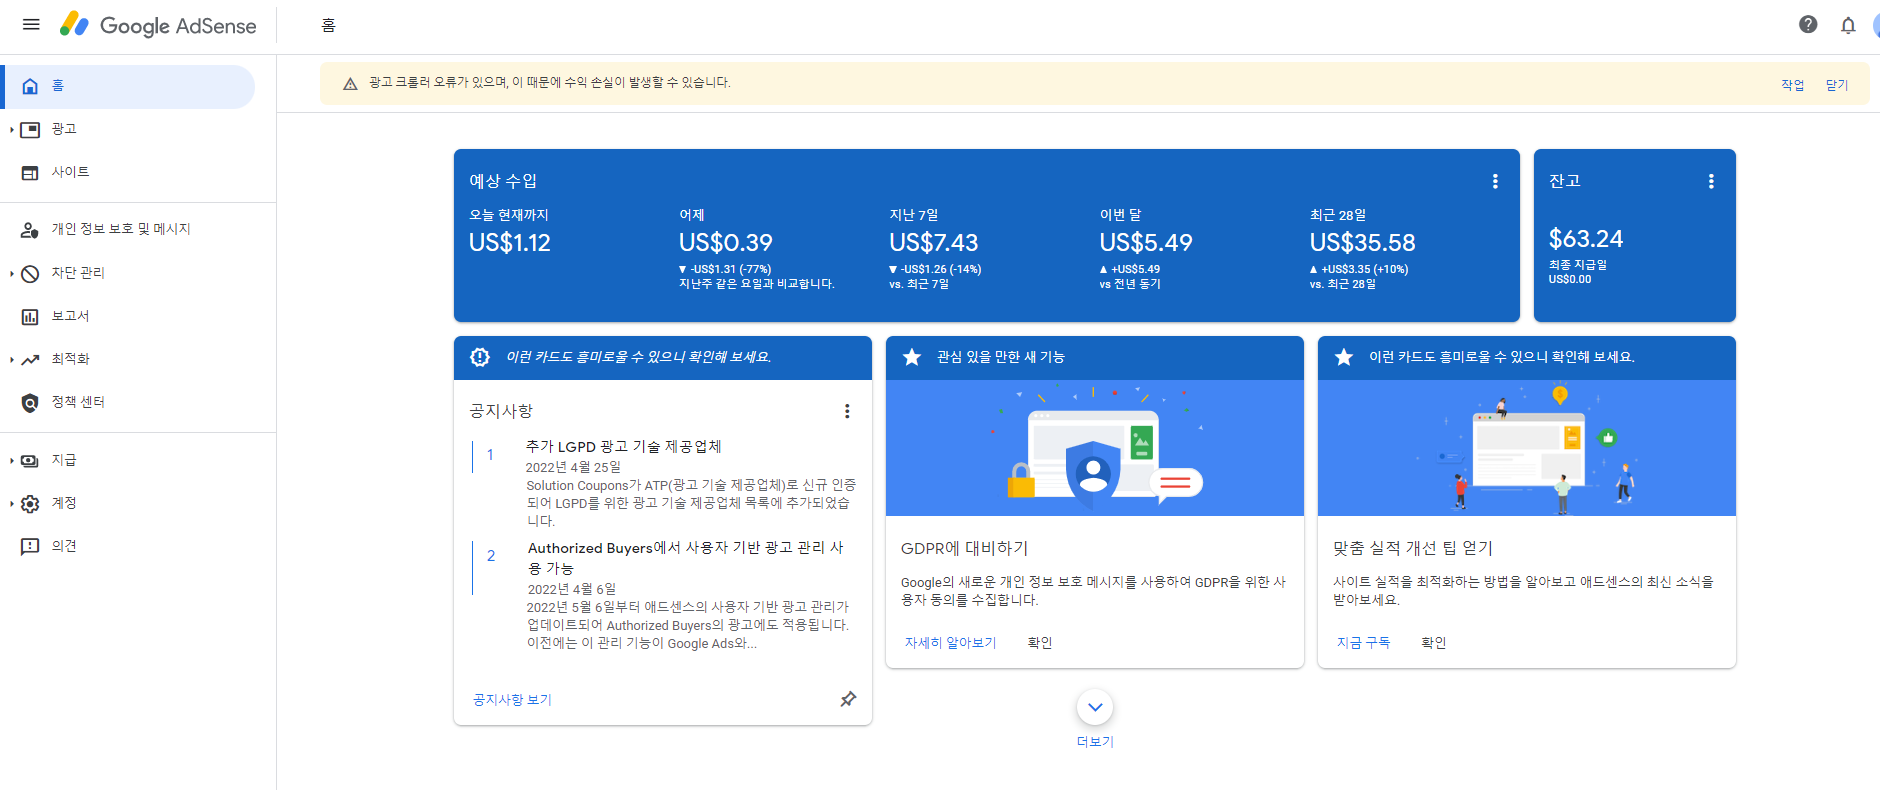Click the 정책 센터 shield icon
1880x790 pixels.
click(30, 402)
